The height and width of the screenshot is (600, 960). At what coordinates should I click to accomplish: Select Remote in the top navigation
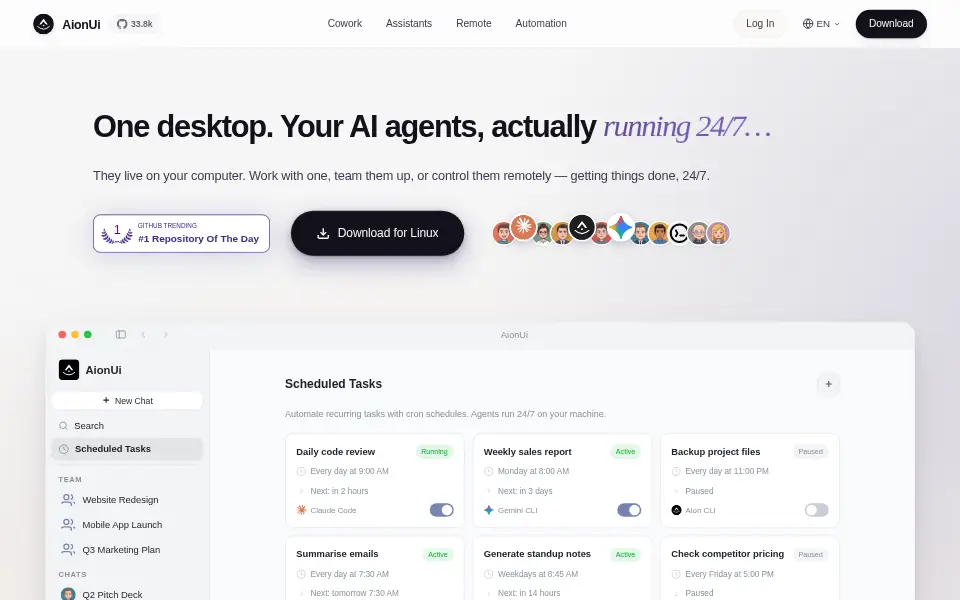[473, 23]
